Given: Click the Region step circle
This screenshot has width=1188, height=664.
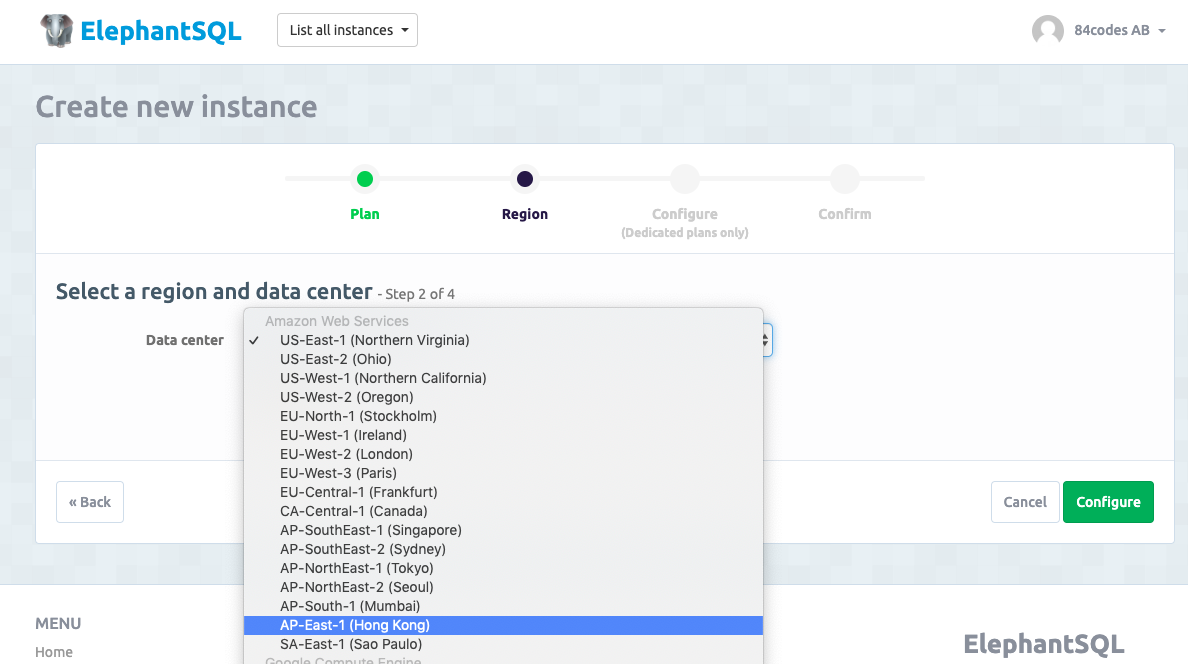Looking at the screenshot, I should tap(525, 180).
